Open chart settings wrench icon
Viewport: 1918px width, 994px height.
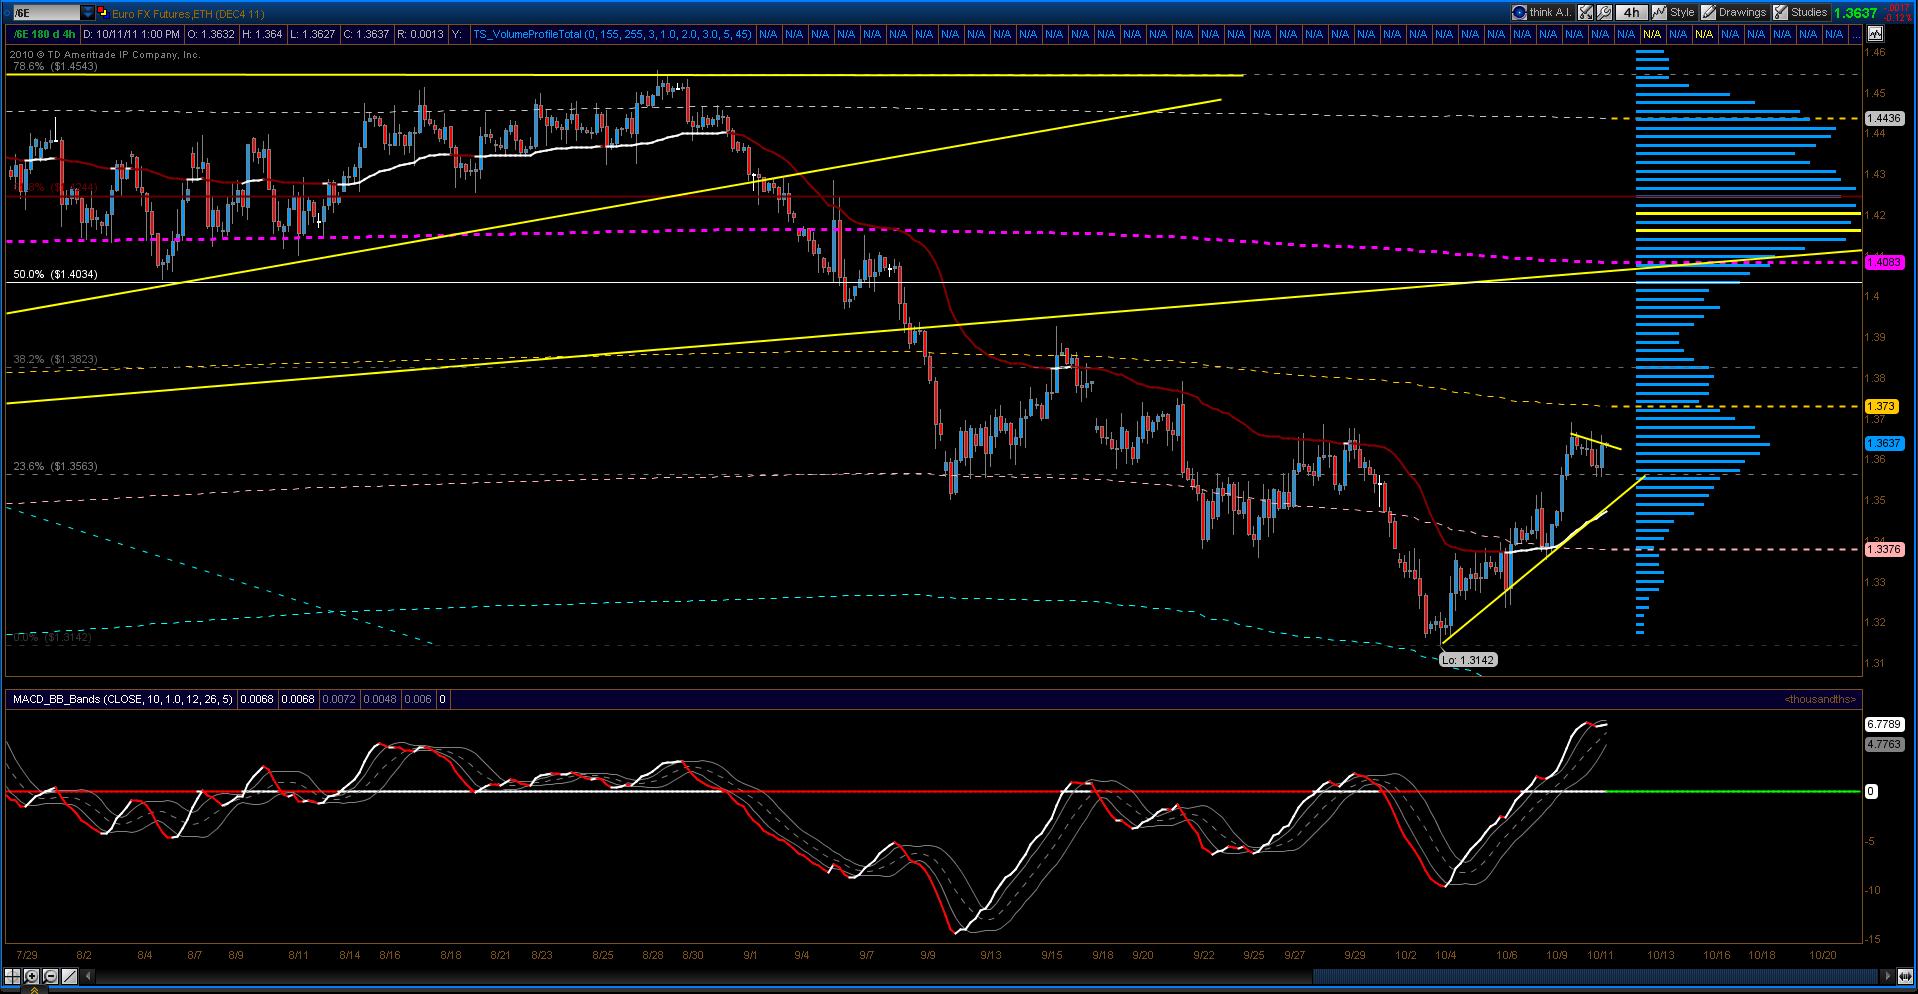pyautogui.click(x=1604, y=12)
